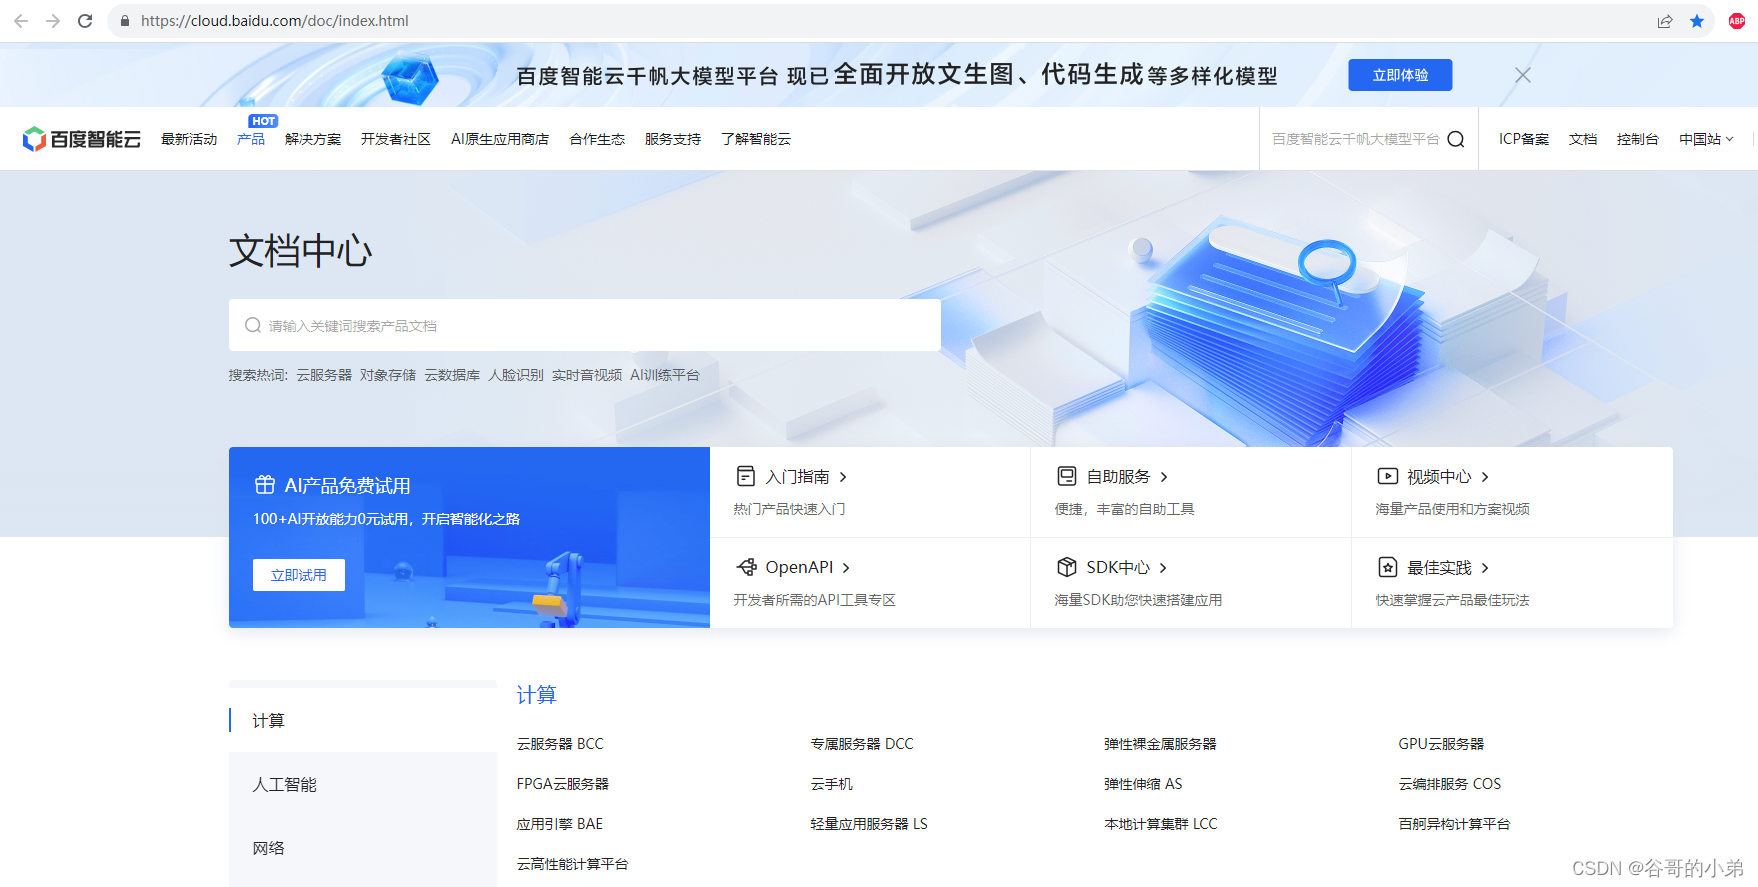Click hot search term 实时音视频
Viewport: 1758px width, 887px height.
587,375
